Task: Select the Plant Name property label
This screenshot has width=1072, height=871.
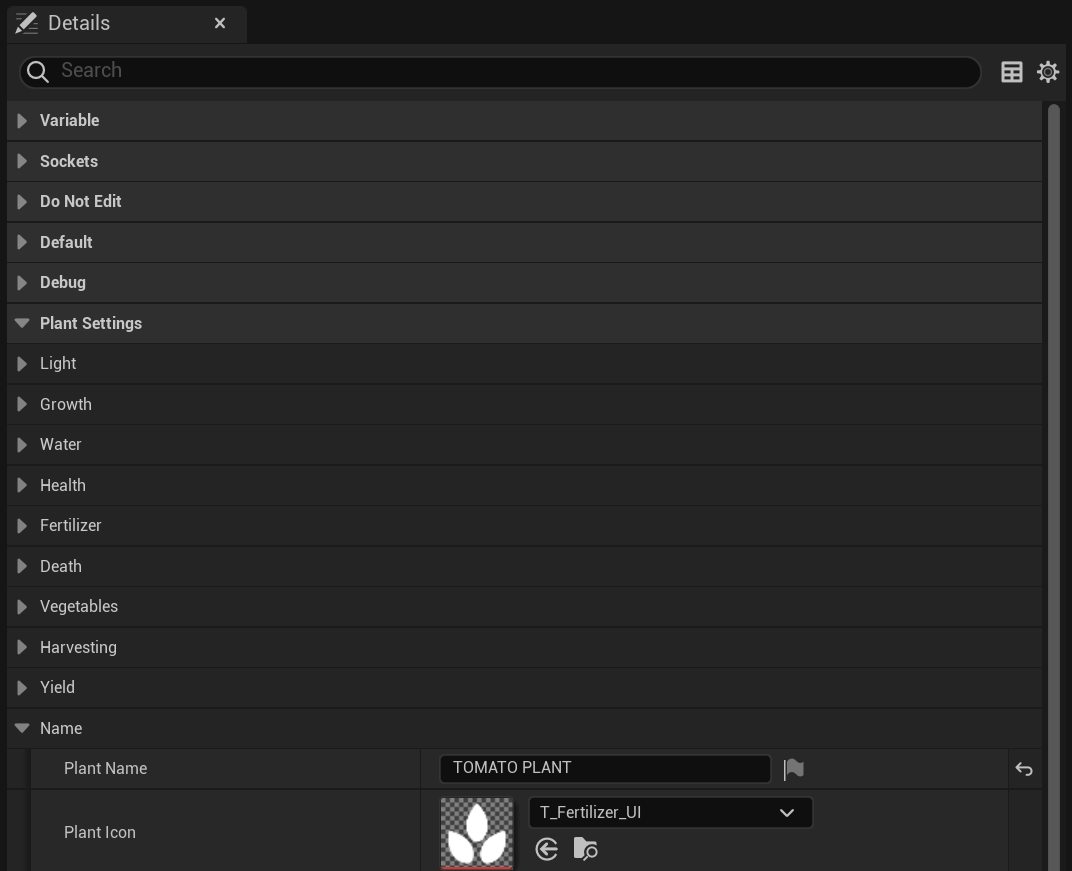Action: click(x=105, y=768)
